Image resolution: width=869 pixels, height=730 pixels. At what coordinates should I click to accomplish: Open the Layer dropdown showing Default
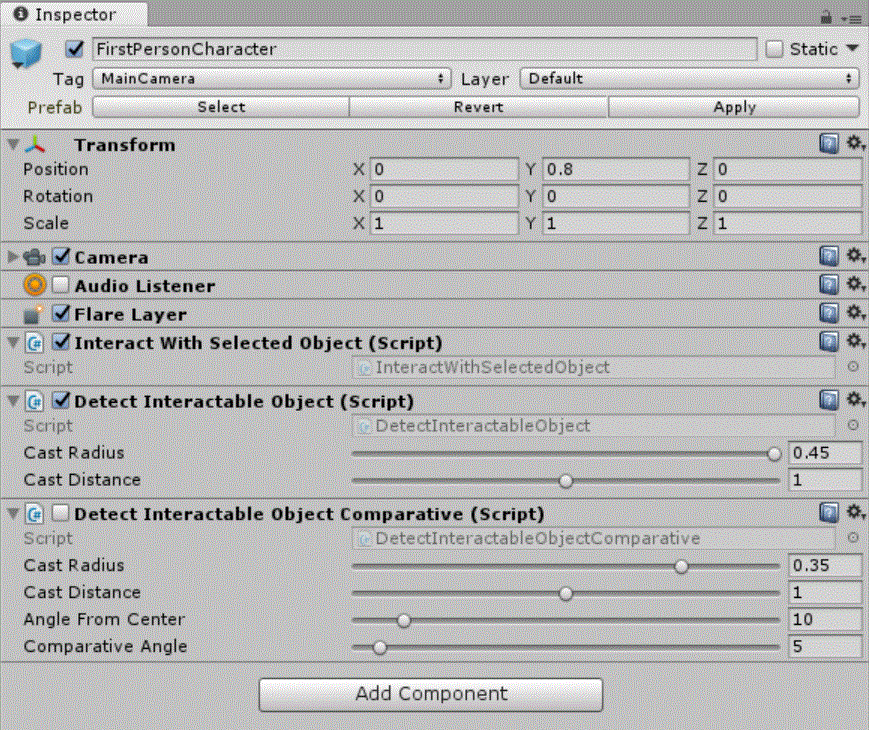pos(689,78)
